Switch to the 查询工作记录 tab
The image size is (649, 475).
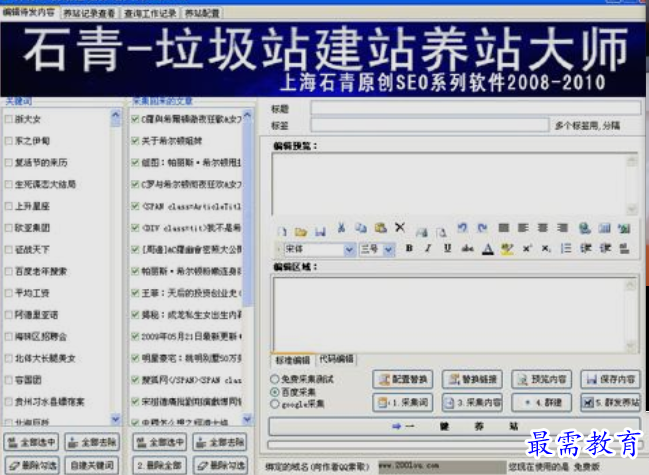[150, 14]
